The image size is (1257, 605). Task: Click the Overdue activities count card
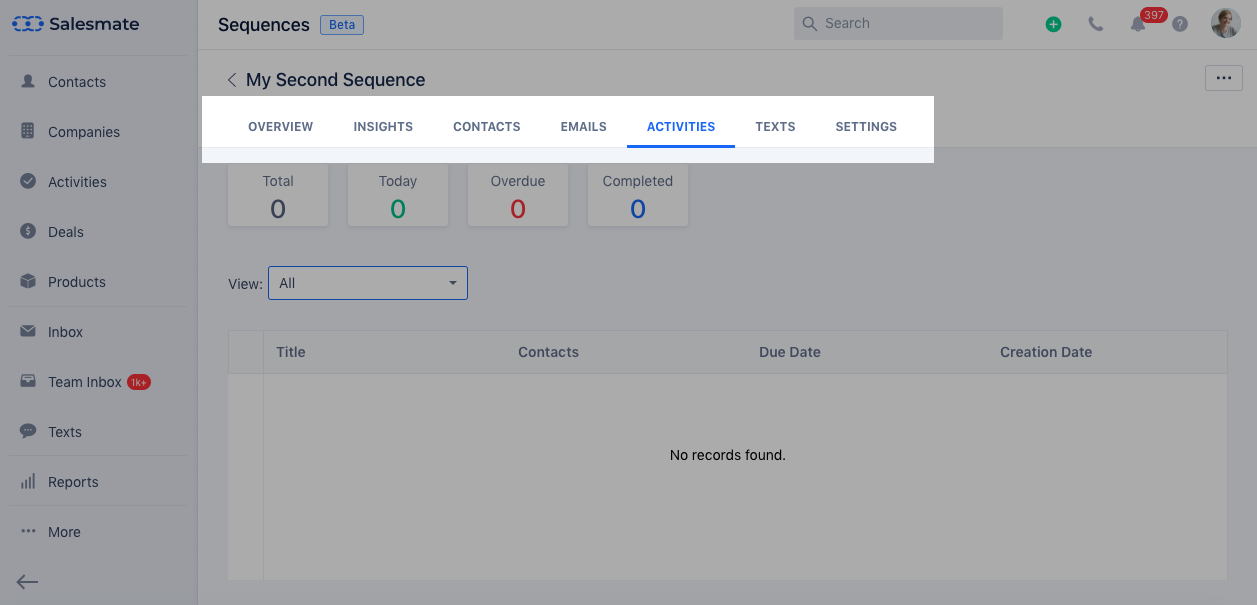point(518,195)
